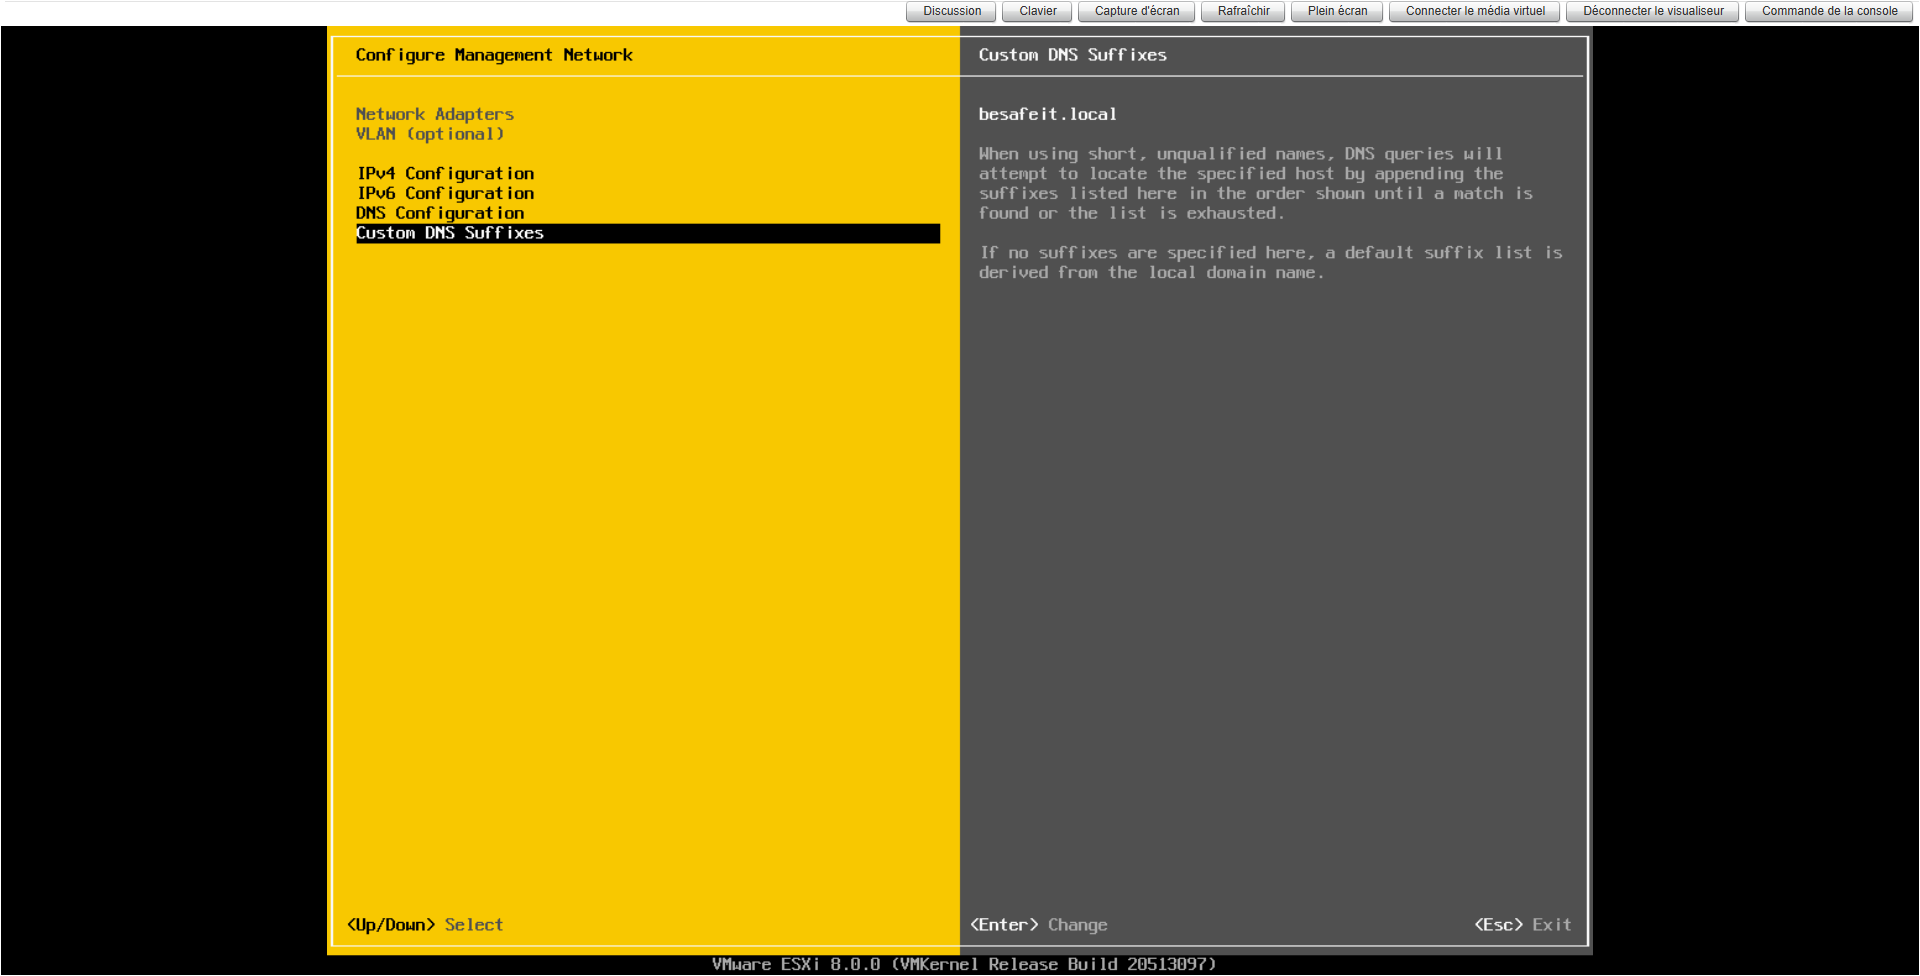
Task: Click the VMware ESXi 8.0.0 version text
Action: (x=964, y=964)
